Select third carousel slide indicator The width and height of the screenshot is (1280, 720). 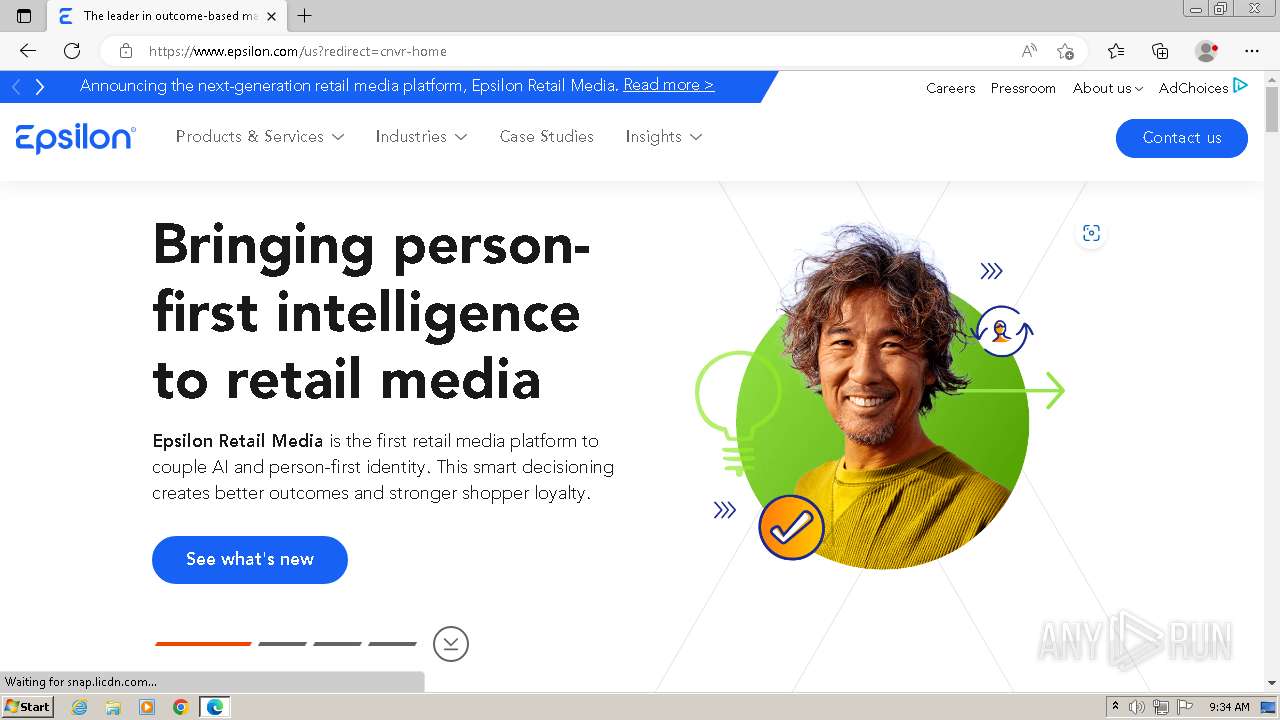(337, 644)
